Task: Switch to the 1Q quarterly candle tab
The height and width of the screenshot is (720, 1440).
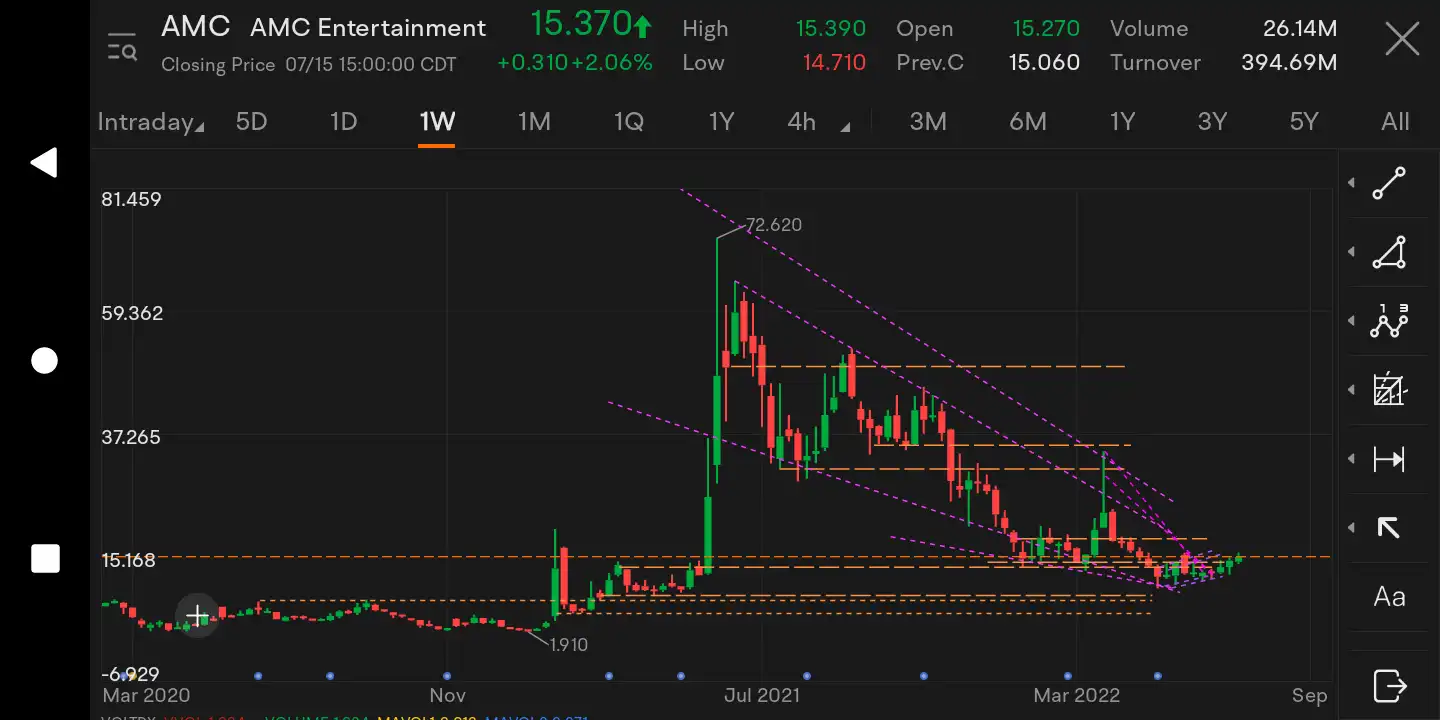Action: click(x=628, y=122)
